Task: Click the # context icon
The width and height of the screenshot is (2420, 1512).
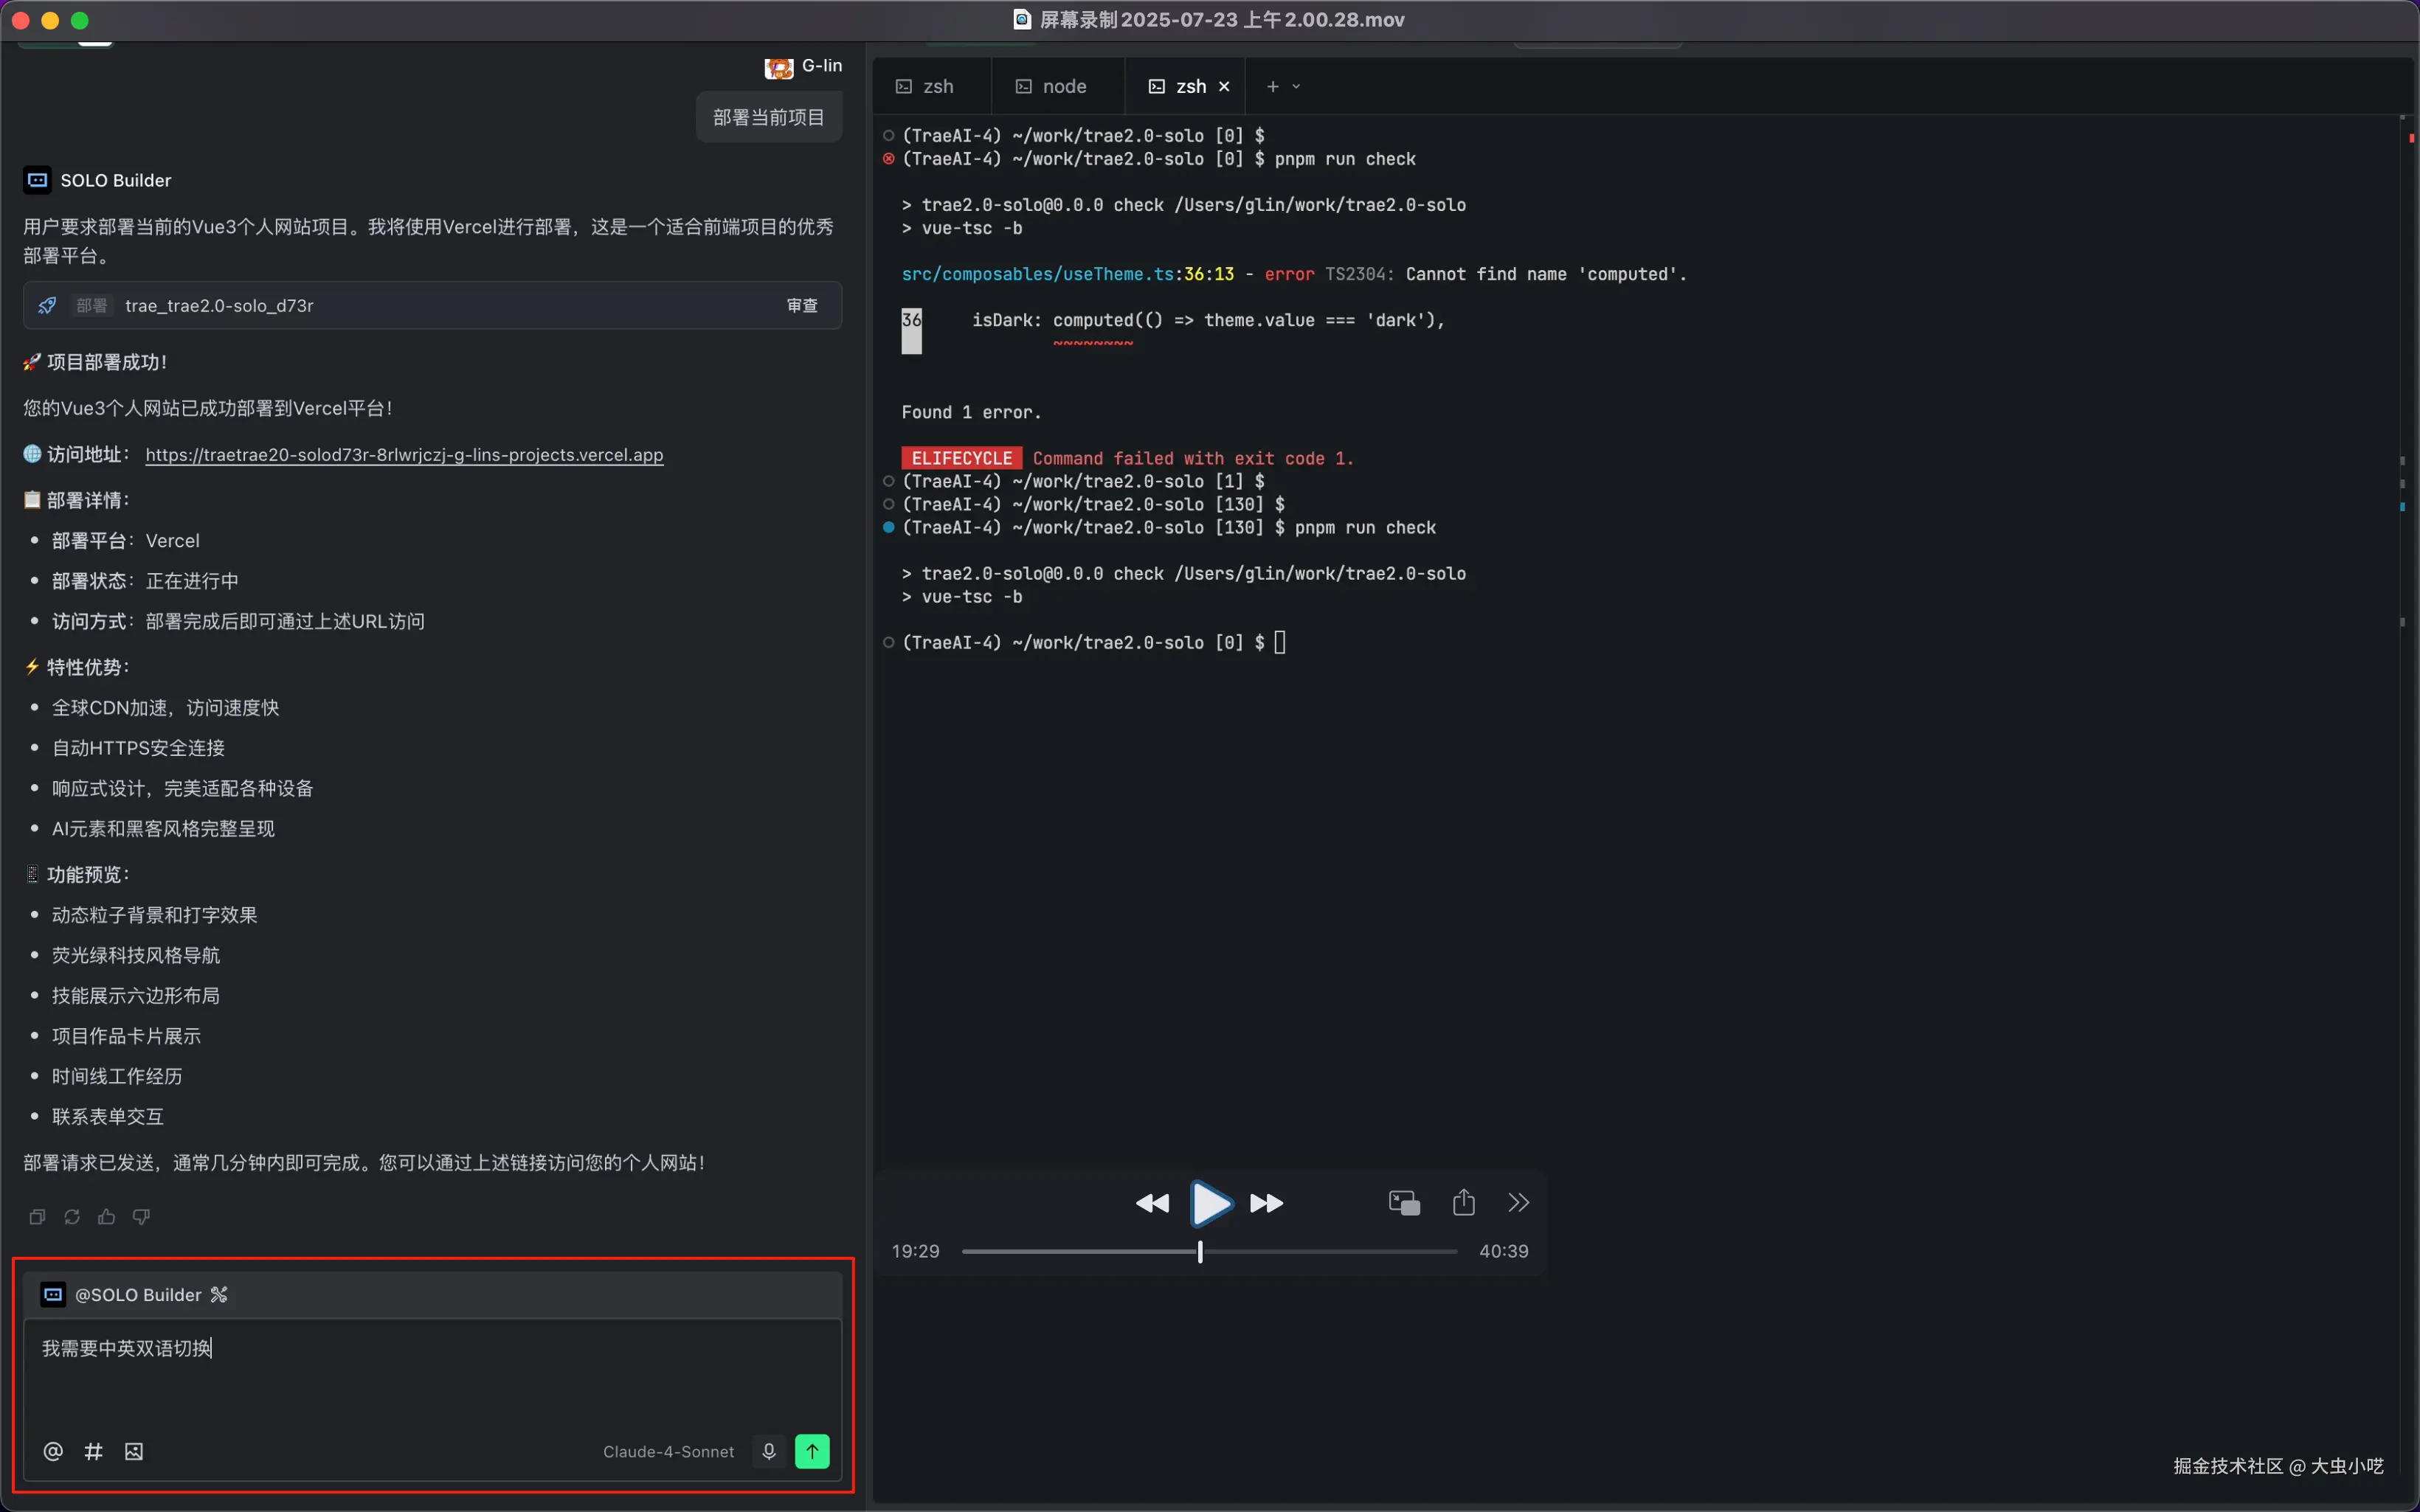Action: [94, 1451]
